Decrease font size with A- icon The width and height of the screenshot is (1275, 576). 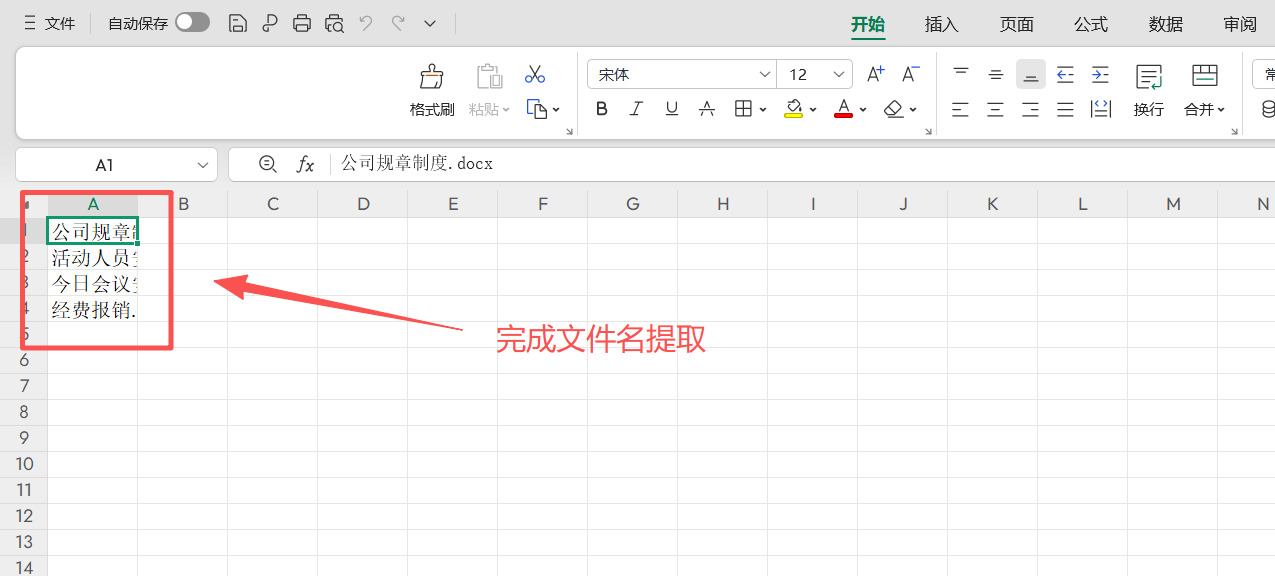pyautogui.click(x=910, y=74)
